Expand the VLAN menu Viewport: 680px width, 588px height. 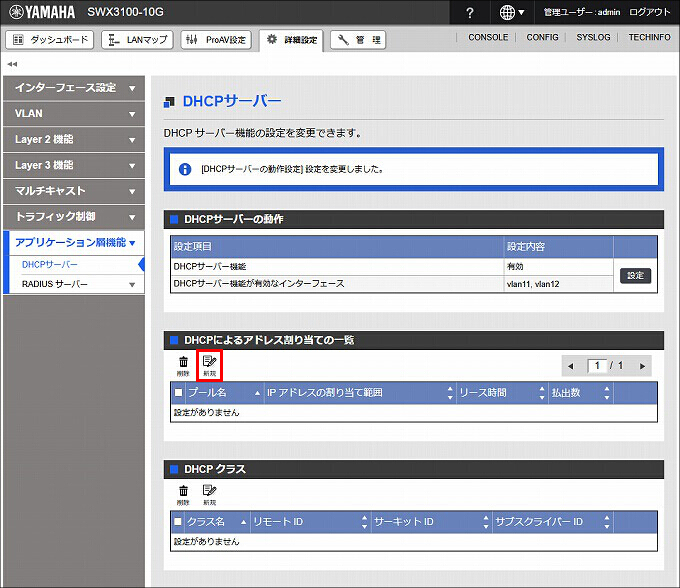coord(74,114)
